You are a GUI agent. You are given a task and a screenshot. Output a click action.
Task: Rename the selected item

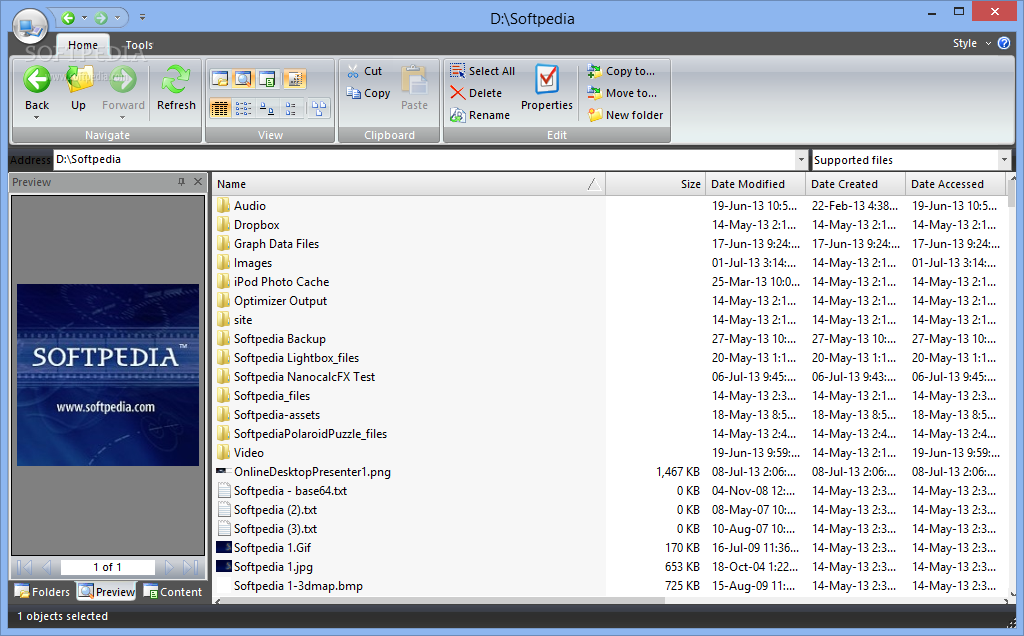click(479, 116)
